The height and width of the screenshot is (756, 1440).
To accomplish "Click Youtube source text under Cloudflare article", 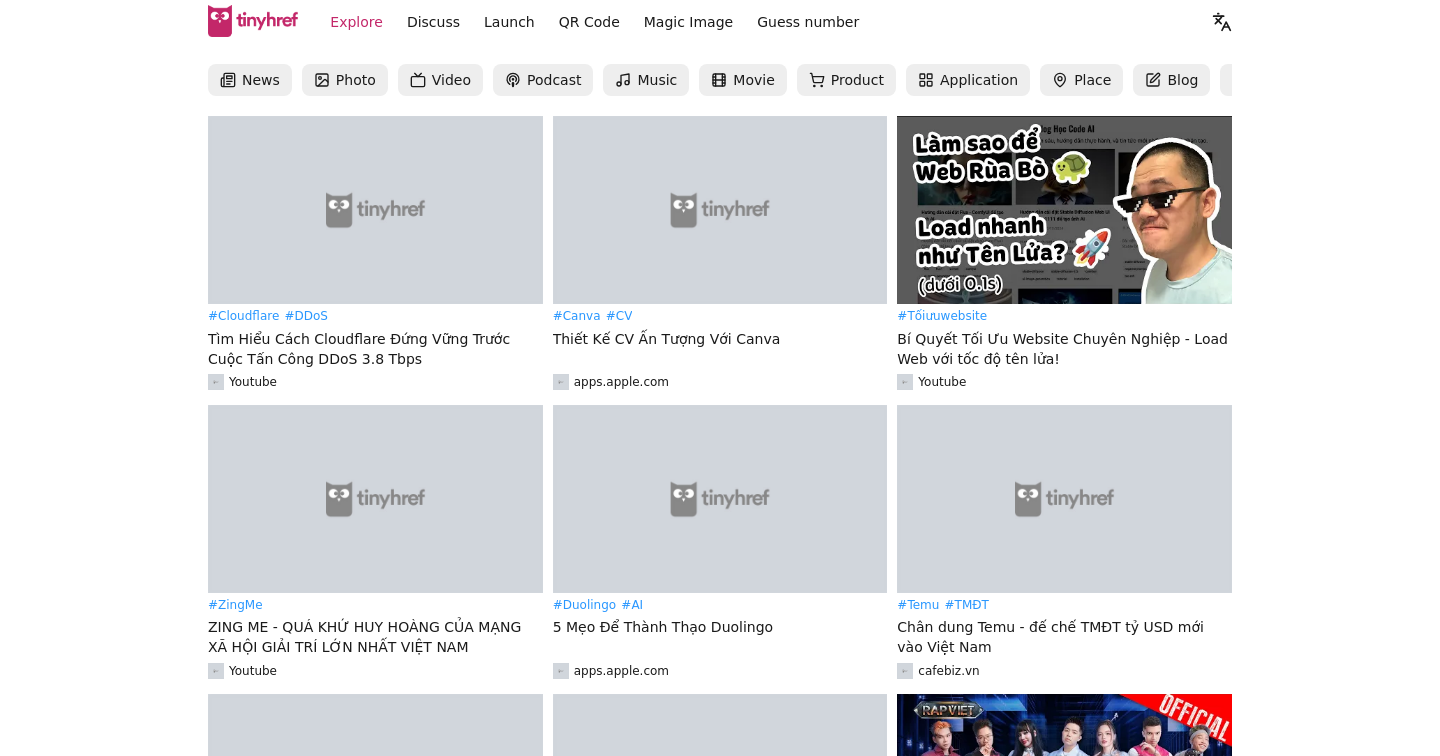I will coord(253,382).
